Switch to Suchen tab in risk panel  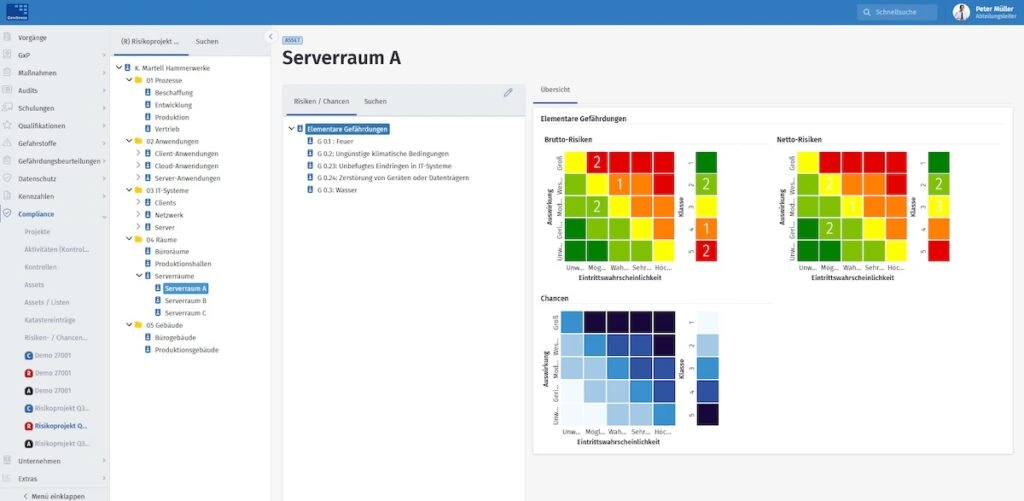click(x=376, y=101)
